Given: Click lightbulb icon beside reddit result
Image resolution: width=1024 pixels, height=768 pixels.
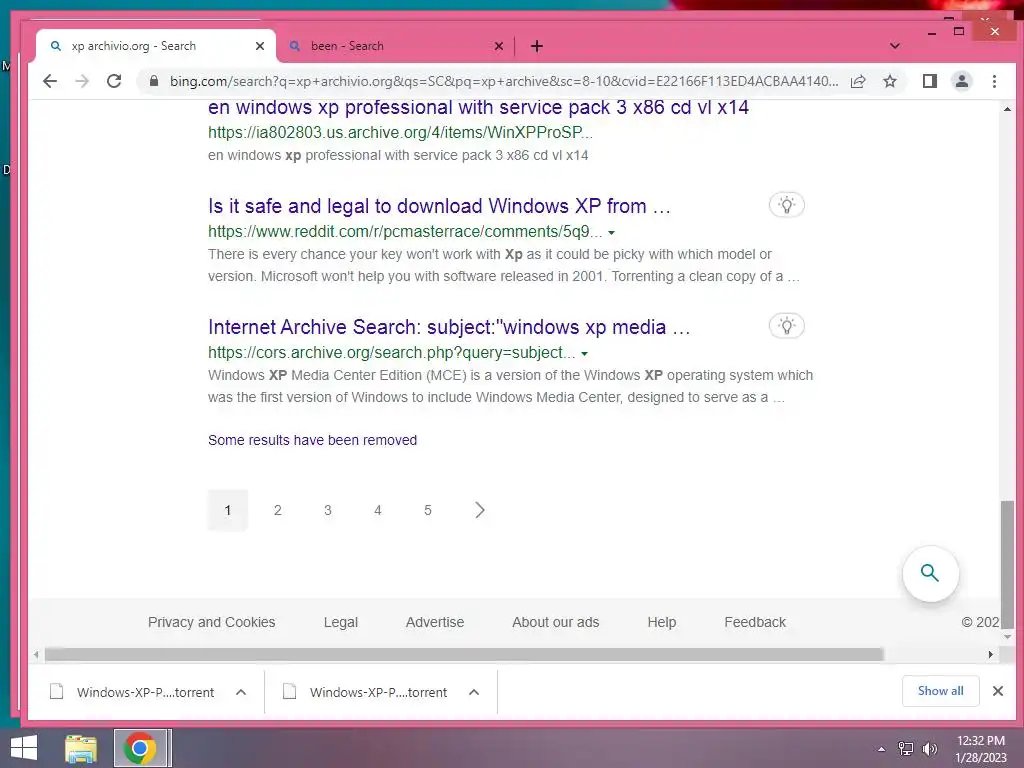Looking at the screenshot, I should tap(786, 205).
